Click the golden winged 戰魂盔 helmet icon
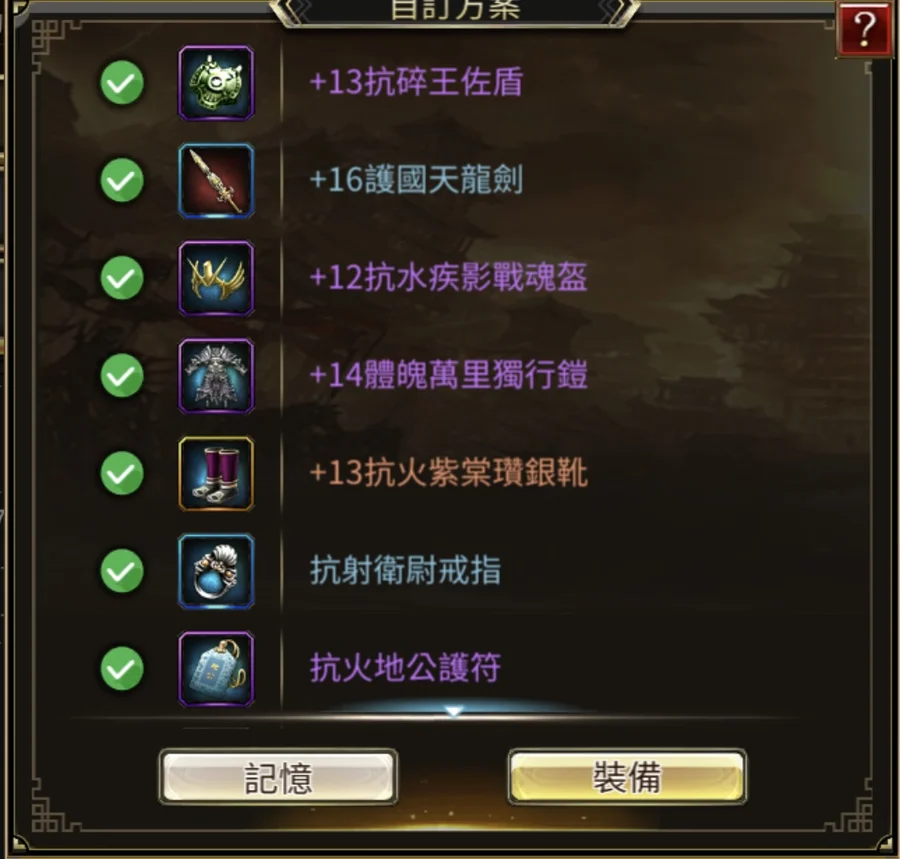The height and width of the screenshot is (859, 900). 216,278
